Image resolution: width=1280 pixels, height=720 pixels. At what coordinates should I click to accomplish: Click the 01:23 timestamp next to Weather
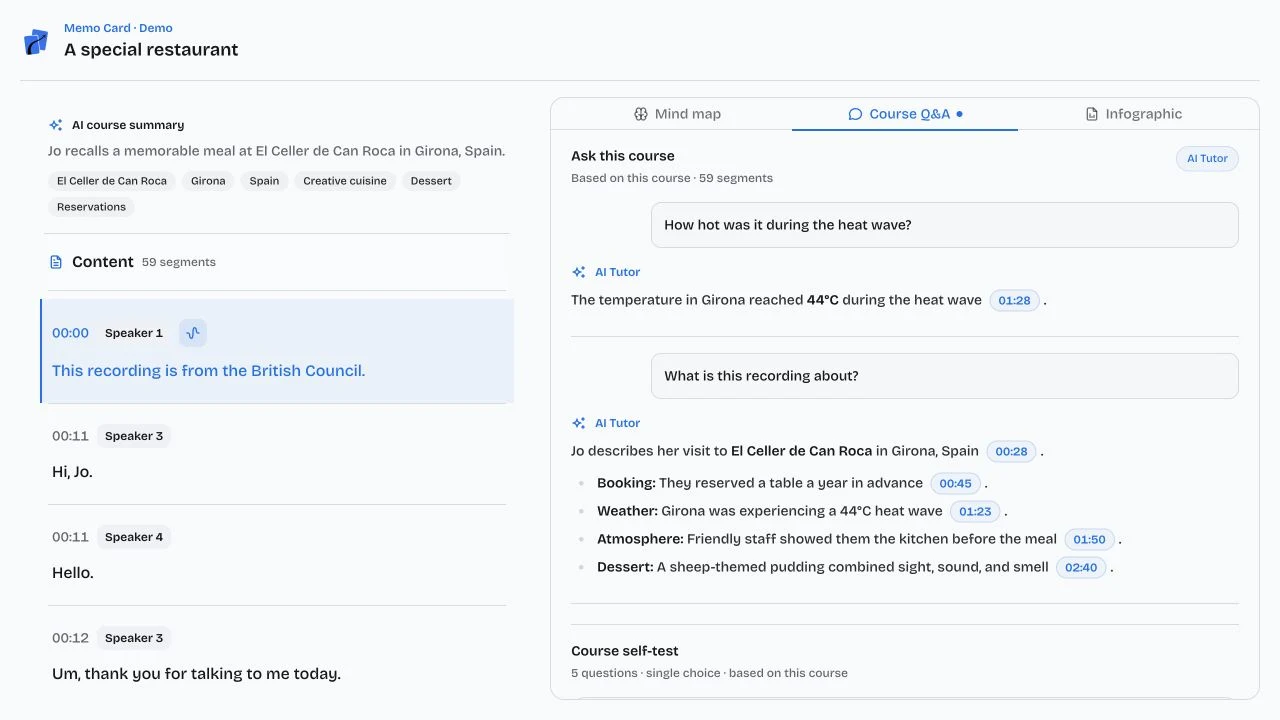975,511
